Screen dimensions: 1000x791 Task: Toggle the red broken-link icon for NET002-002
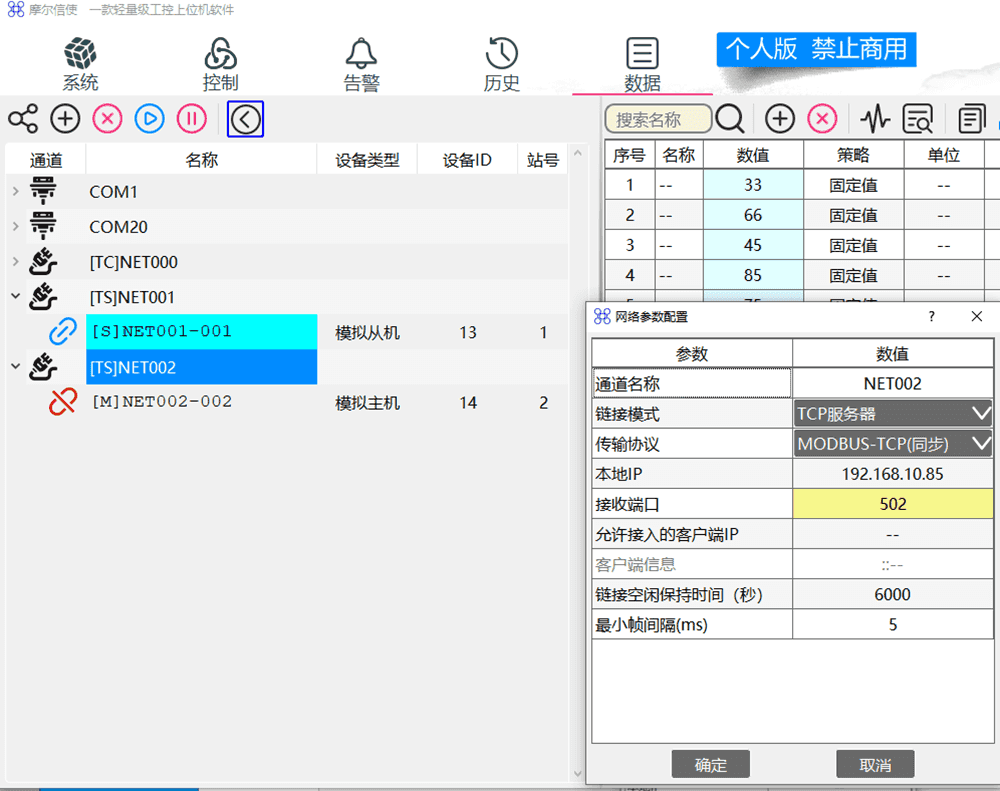(63, 402)
